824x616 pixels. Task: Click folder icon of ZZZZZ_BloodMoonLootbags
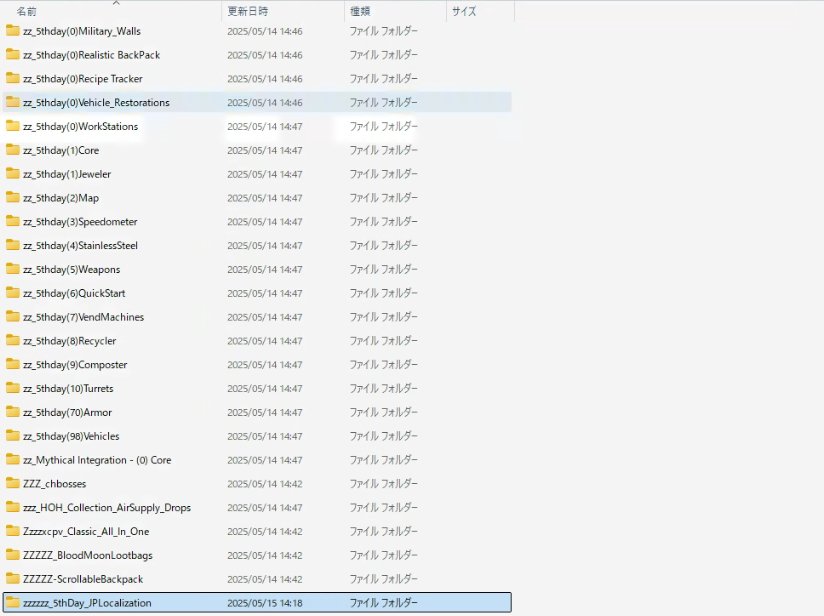[x=13, y=555]
